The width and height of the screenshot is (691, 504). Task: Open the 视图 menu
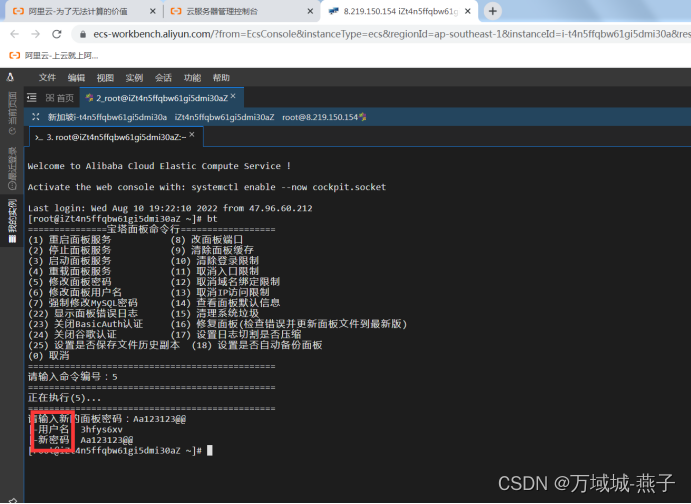(105, 78)
